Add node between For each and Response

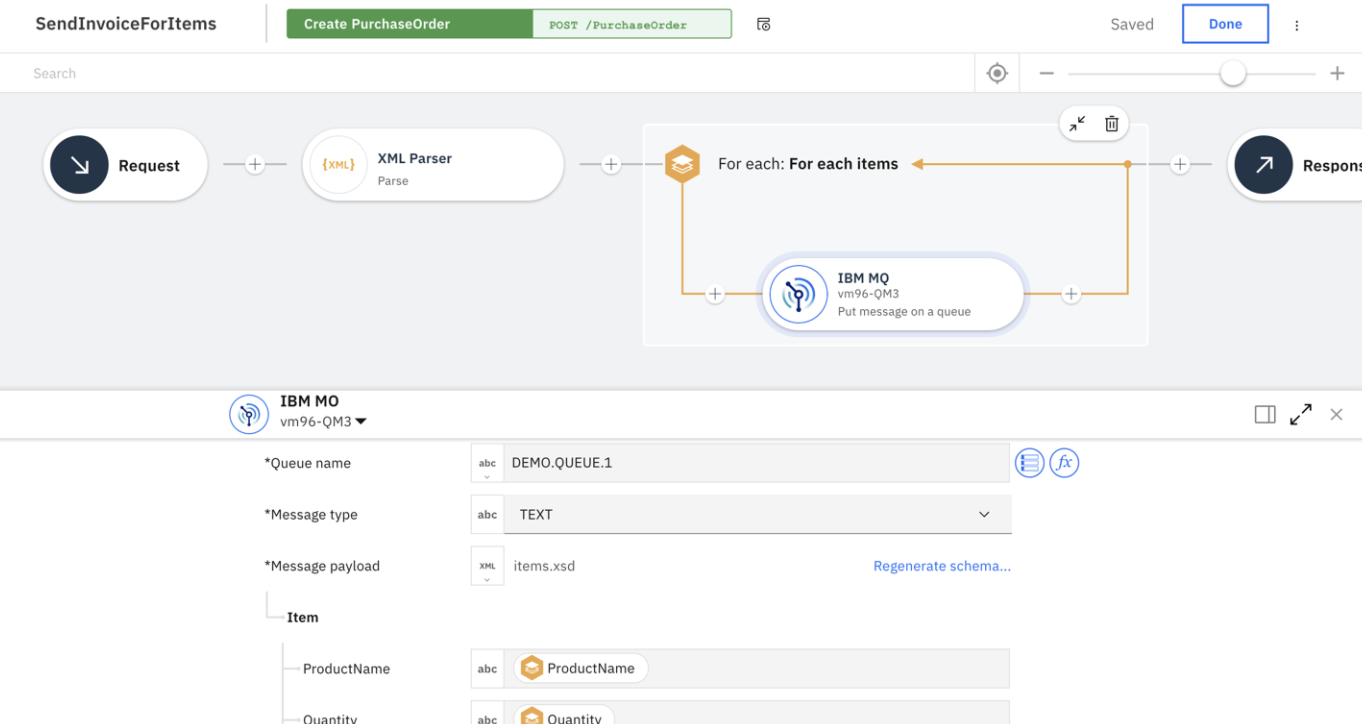click(1180, 165)
